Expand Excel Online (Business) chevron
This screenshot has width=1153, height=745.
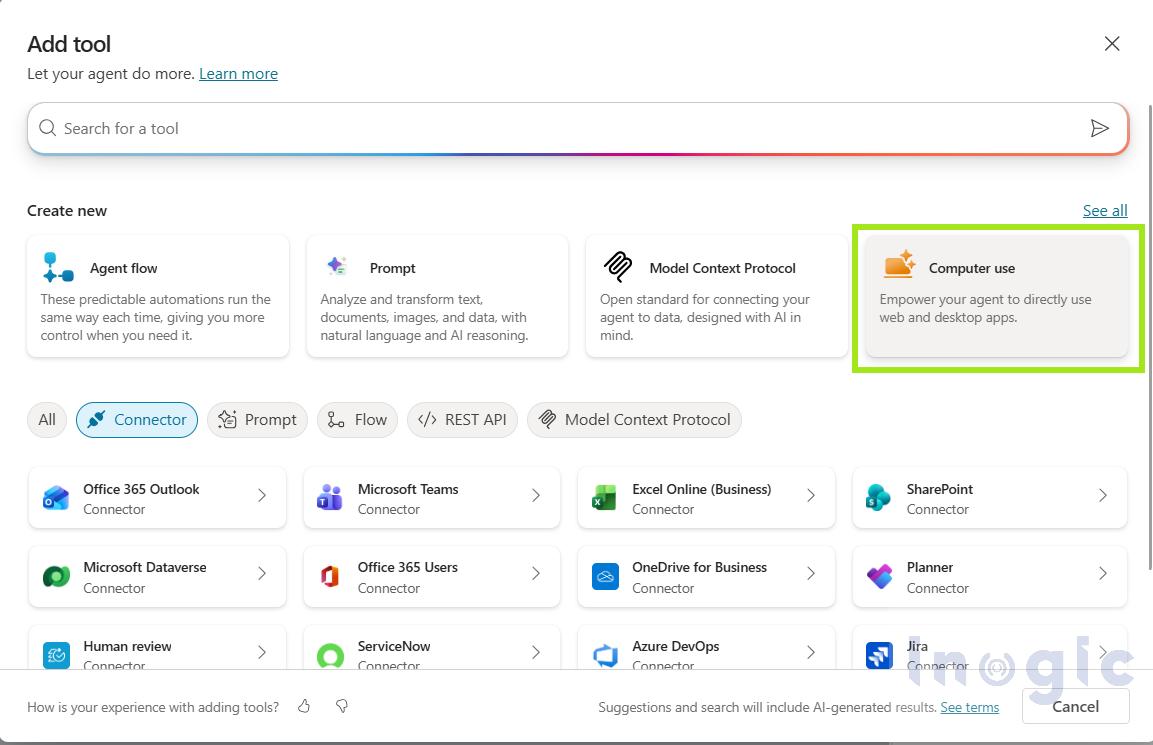[x=811, y=496]
